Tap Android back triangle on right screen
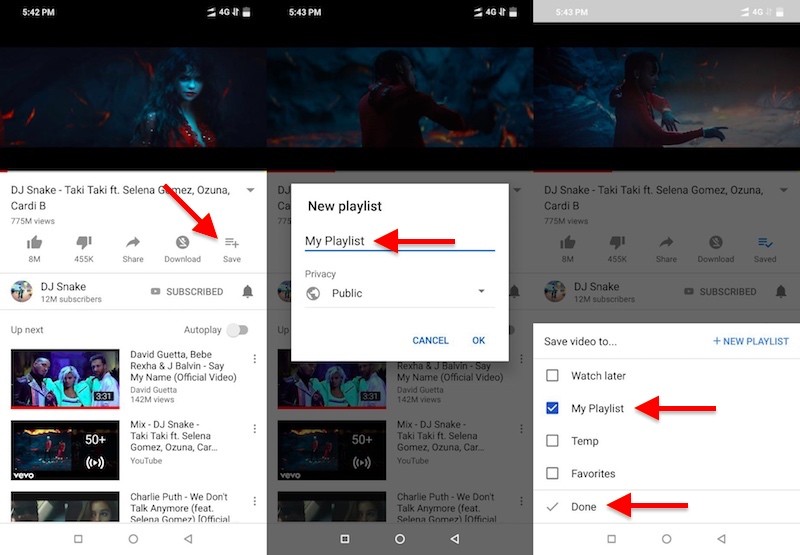The width and height of the screenshot is (800, 555). [x=721, y=539]
